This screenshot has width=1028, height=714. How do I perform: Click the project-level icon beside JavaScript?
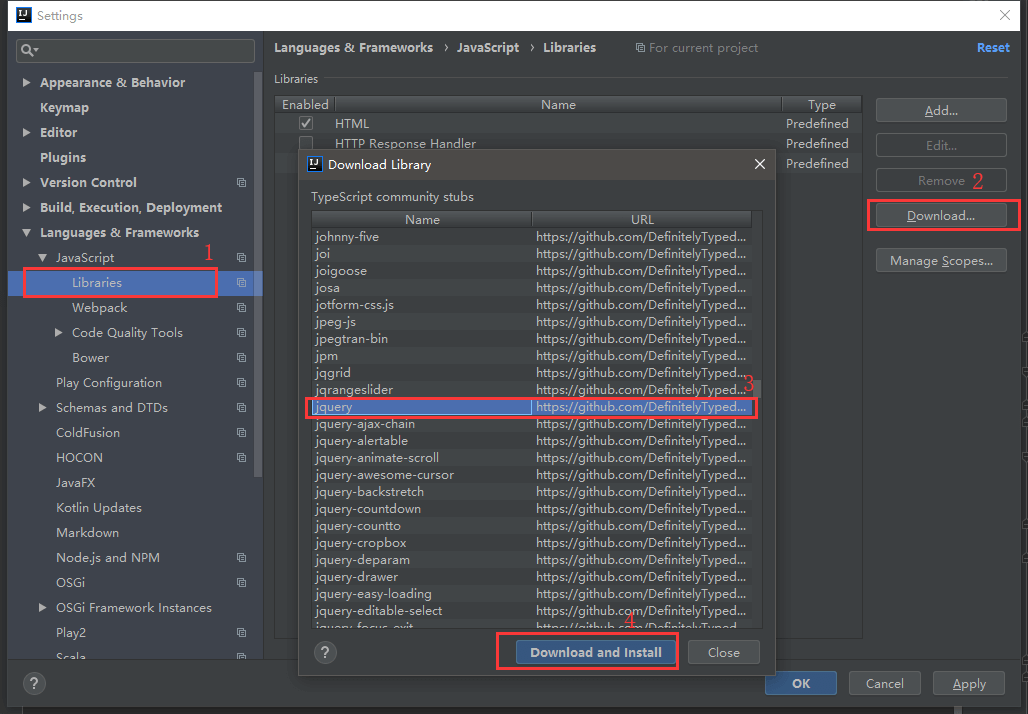coord(241,258)
